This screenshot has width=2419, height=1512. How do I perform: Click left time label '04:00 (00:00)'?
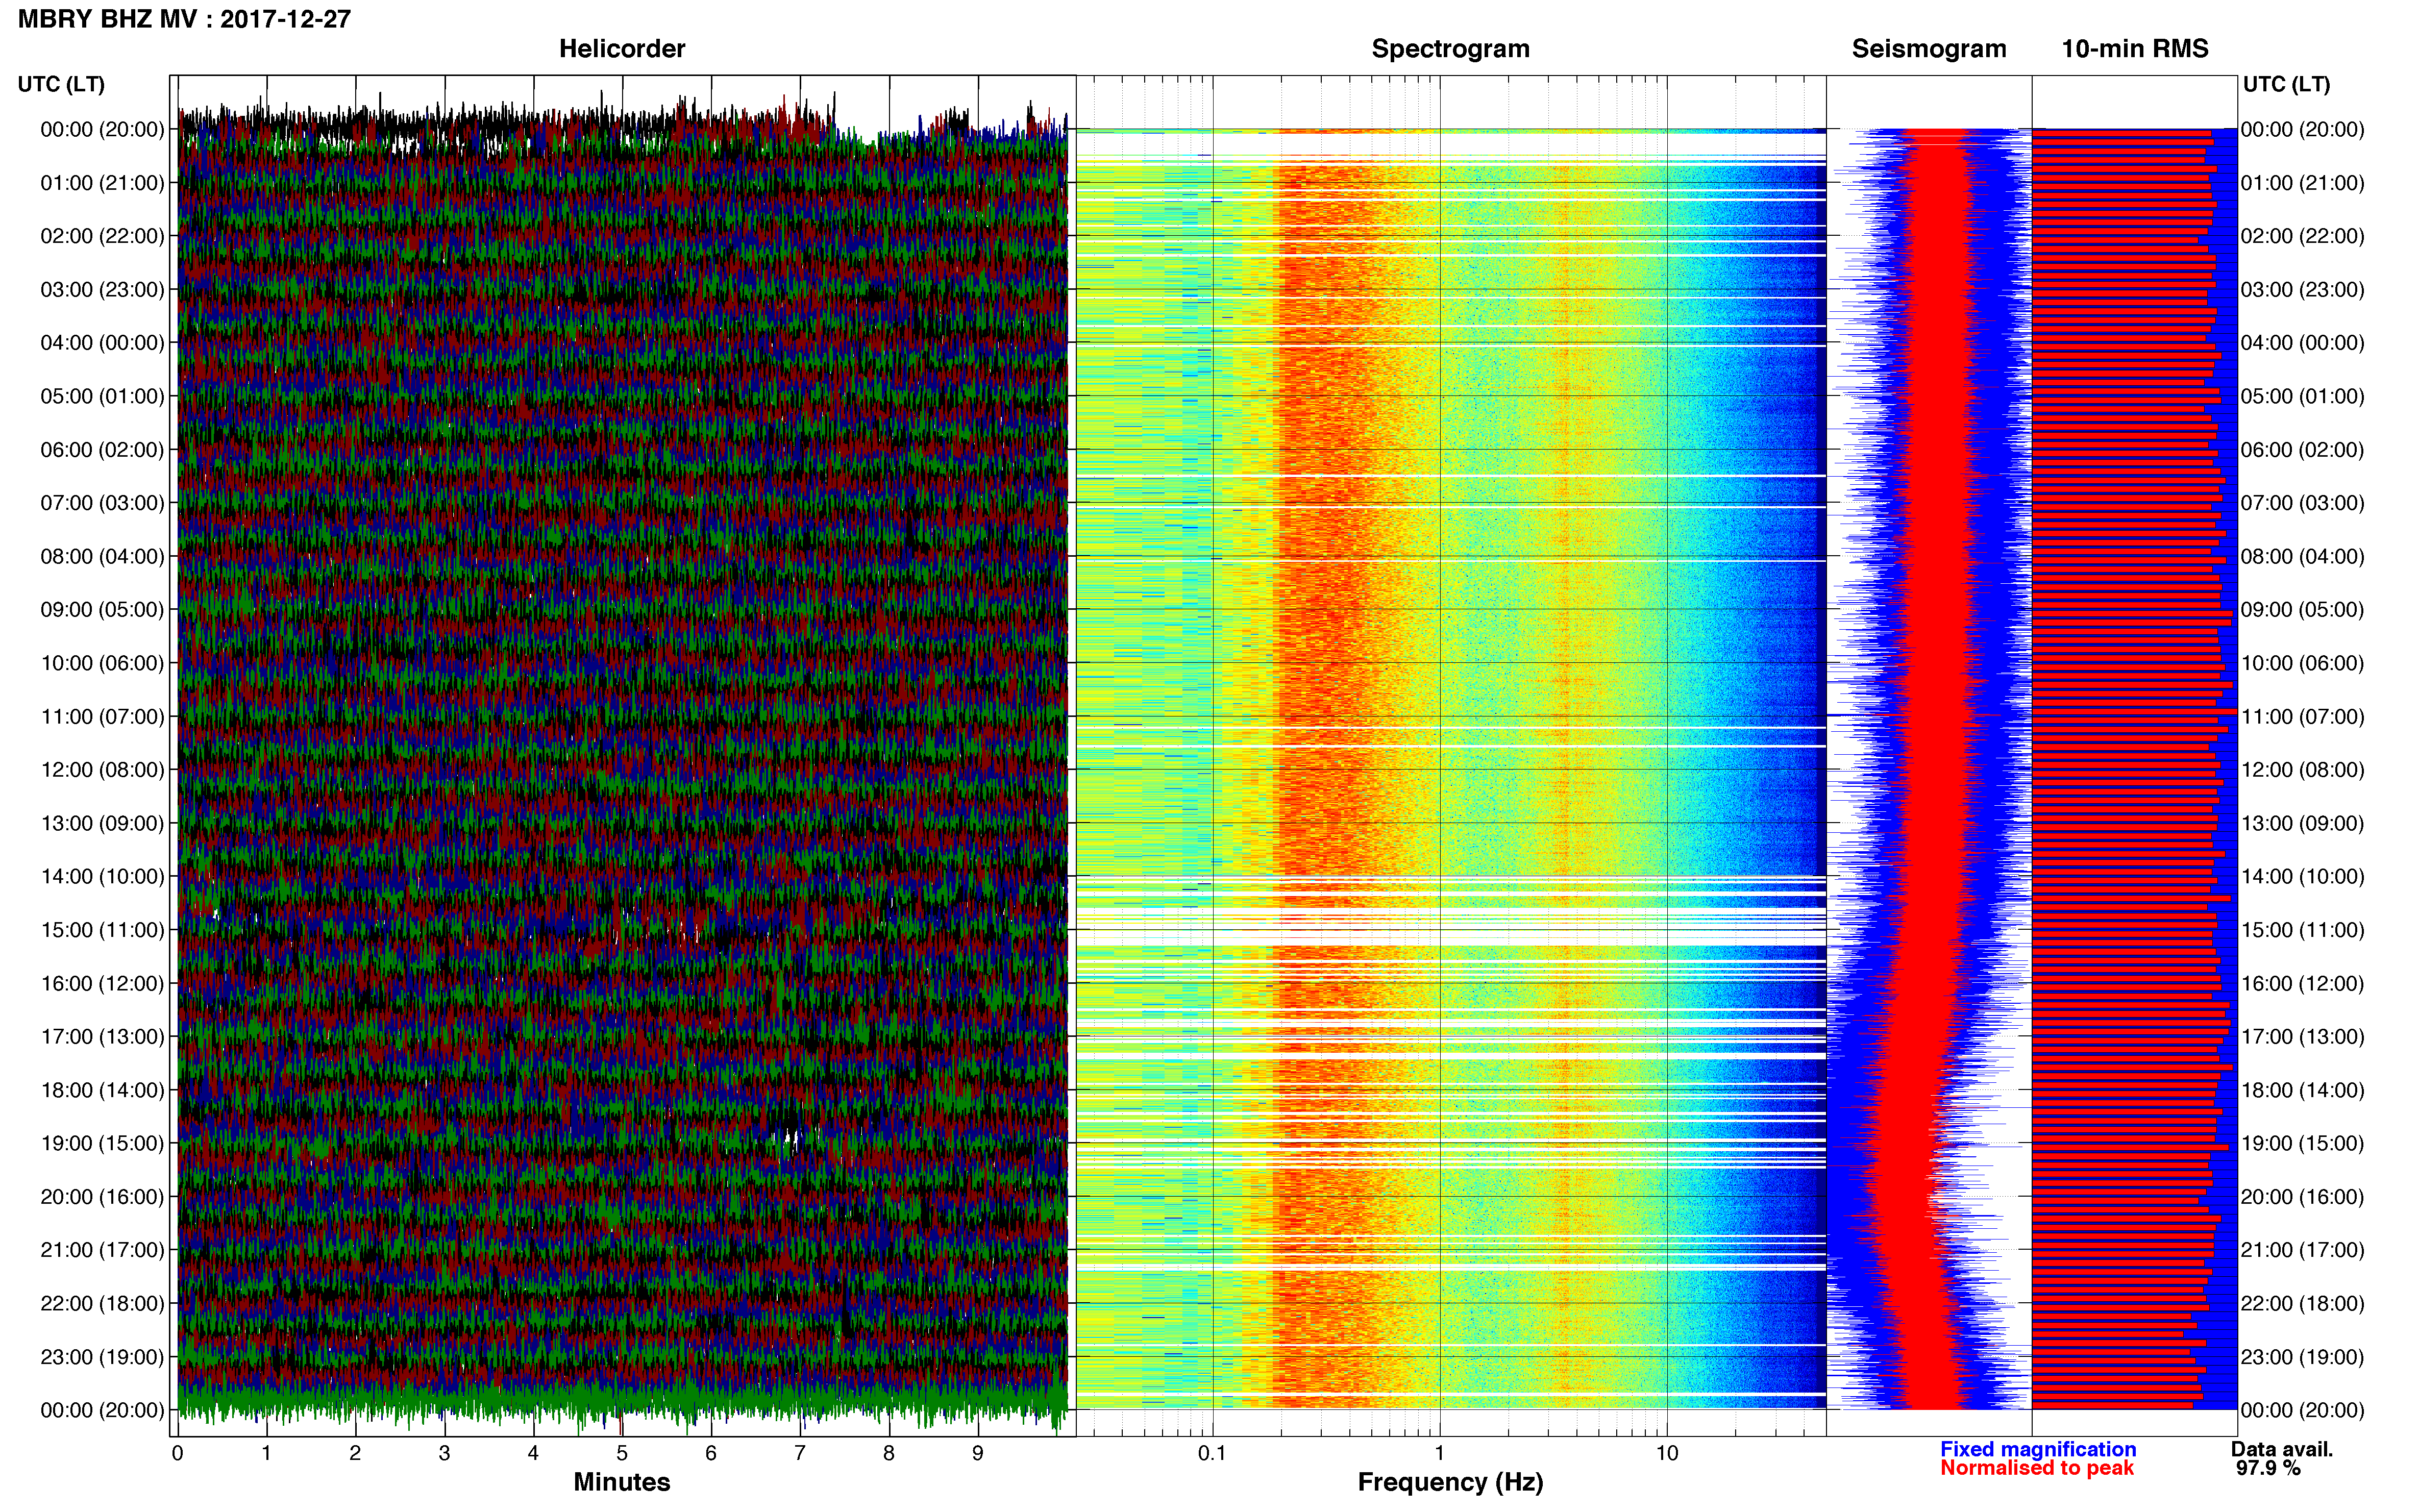pyautogui.click(x=102, y=343)
